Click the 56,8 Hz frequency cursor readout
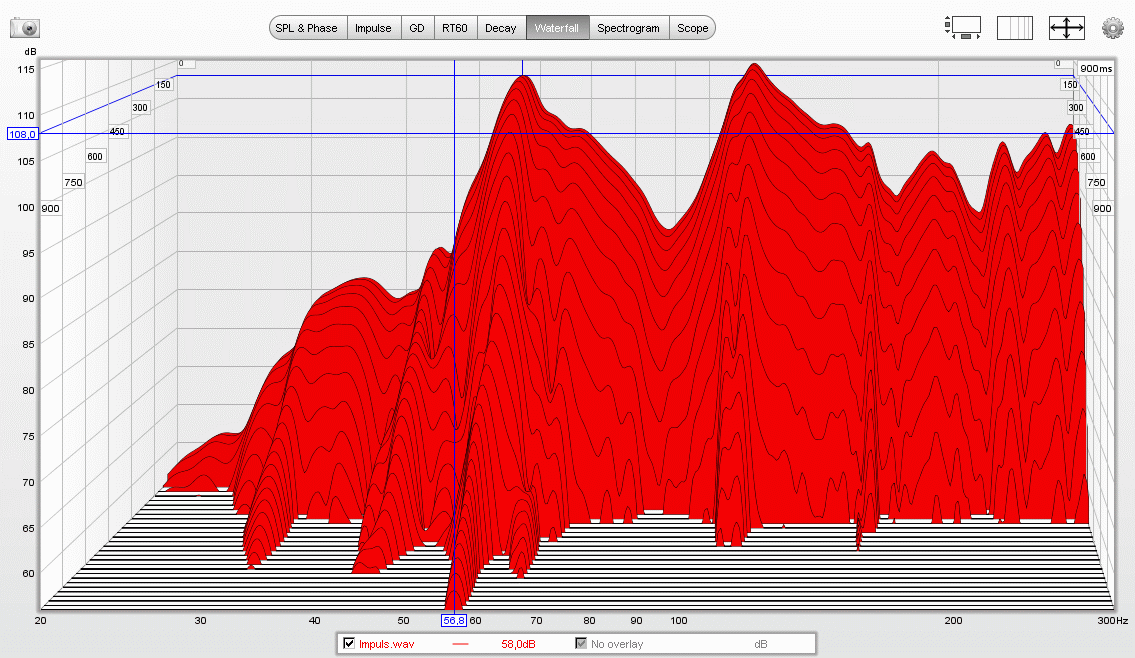Image resolution: width=1135 pixels, height=658 pixels. point(454,620)
